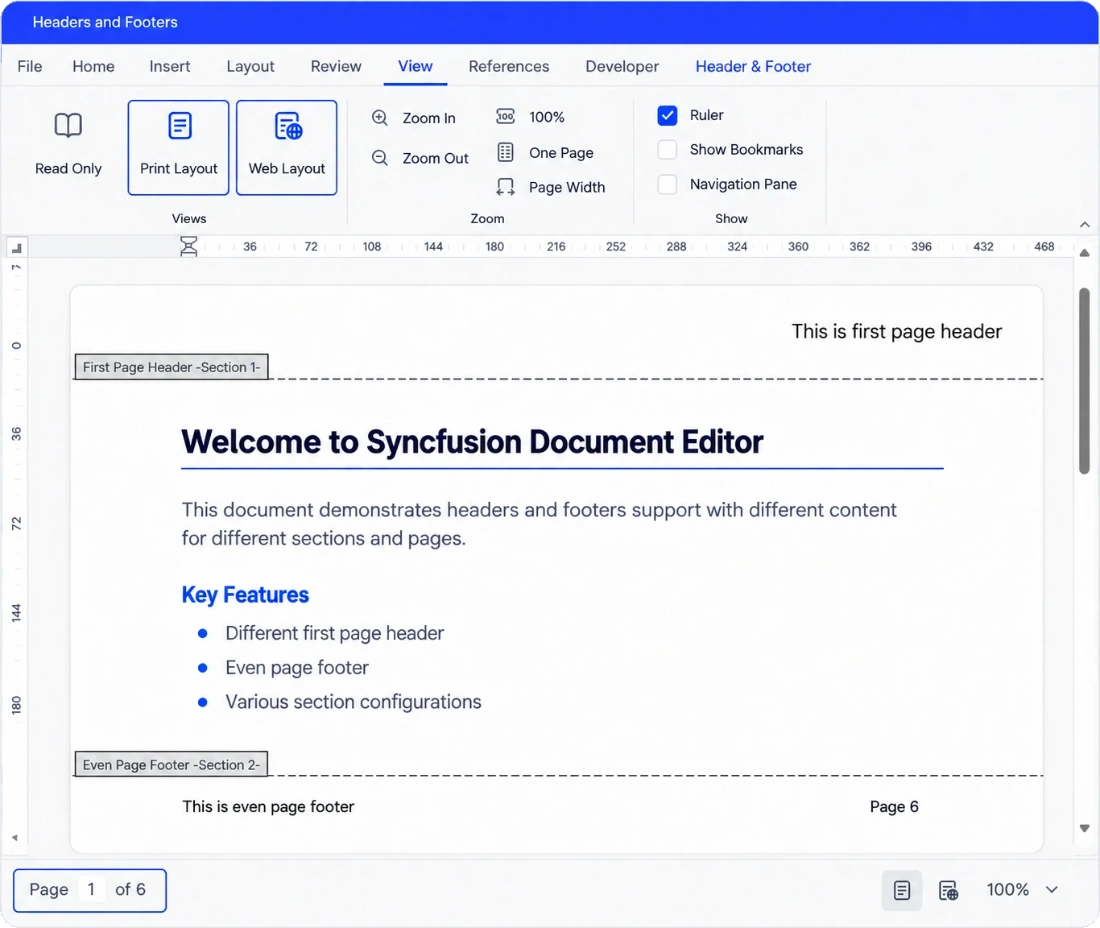Click 'Welcome to Syncfusion Document Editor' heading
1100x928 pixels.
point(472,442)
